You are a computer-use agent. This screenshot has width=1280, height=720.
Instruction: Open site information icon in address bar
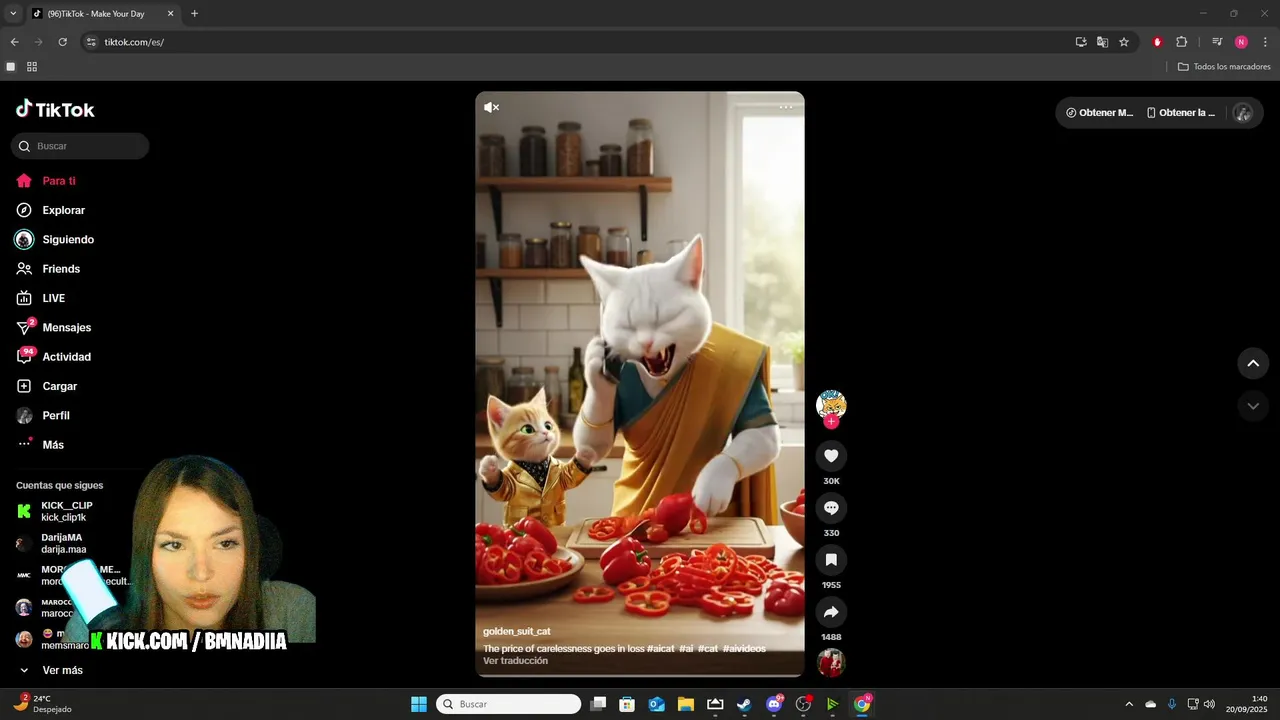(x=91, y=42)
